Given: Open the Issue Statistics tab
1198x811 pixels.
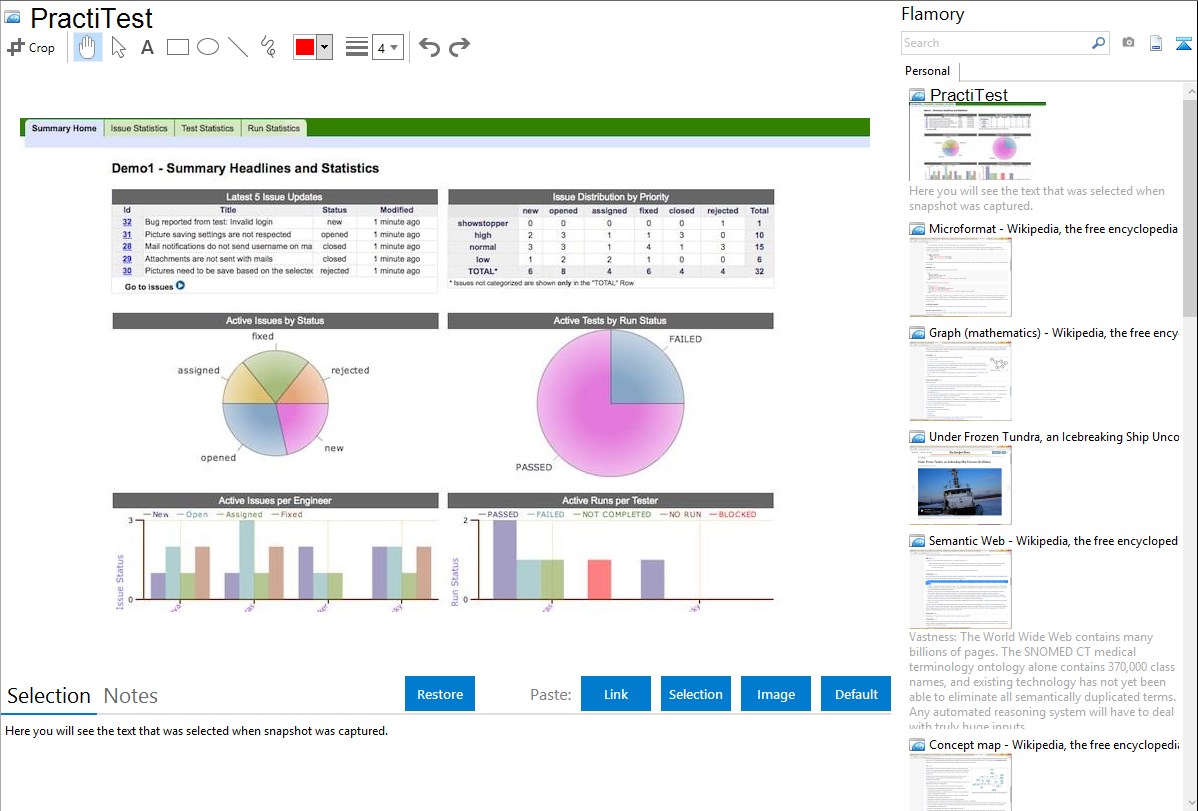Looking at the screenshot, I should [139, 128].
